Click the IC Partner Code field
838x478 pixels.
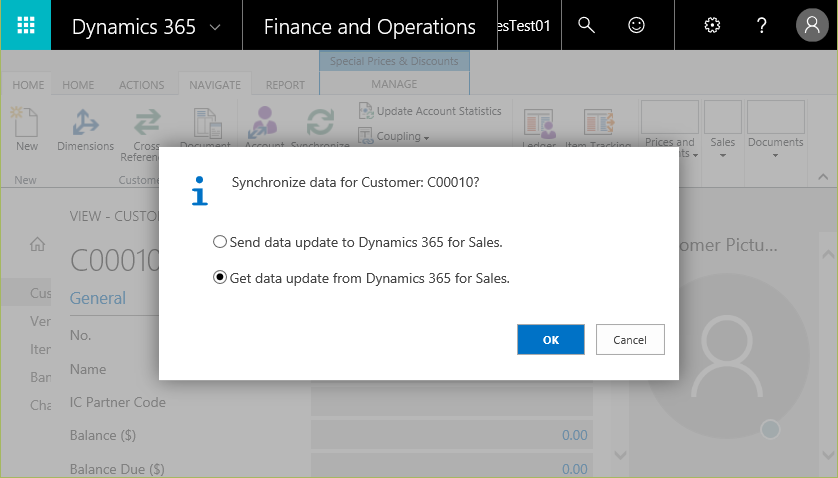pyautogui.click(x=452, y=401)
